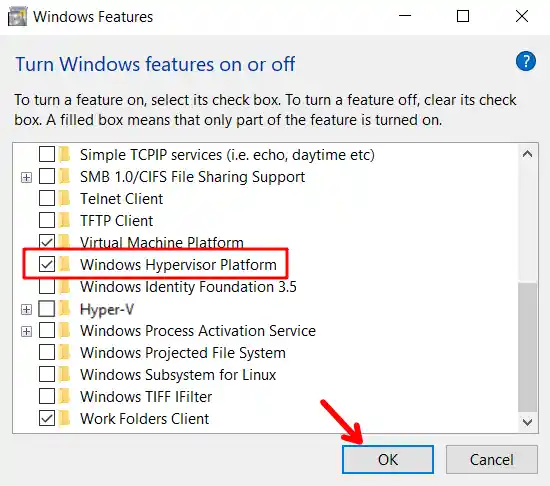Select Windows Subsystem for Linux label

(178, 375)
